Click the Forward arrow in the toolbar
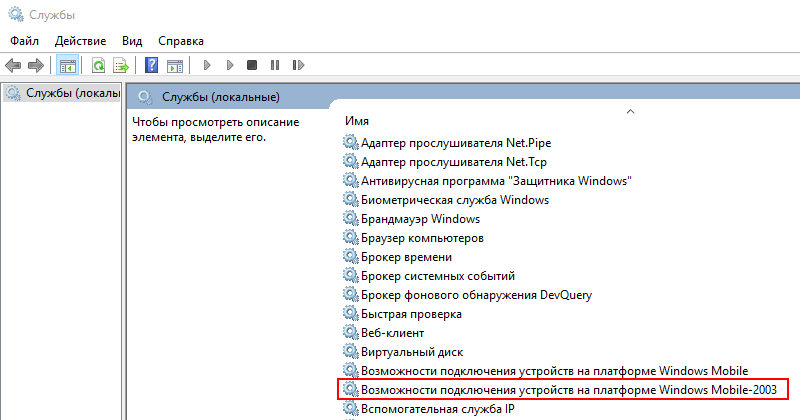Screen dimensions: 800x420 [36, 65]
